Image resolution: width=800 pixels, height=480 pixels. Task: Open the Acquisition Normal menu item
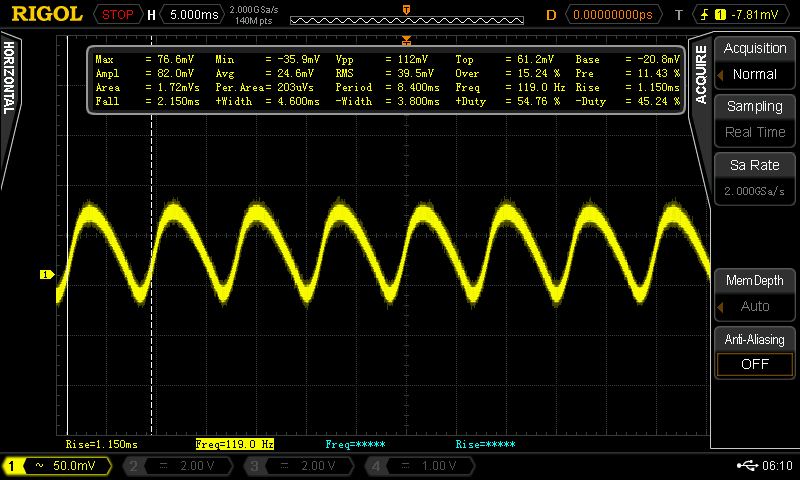(x=755, y=61)
